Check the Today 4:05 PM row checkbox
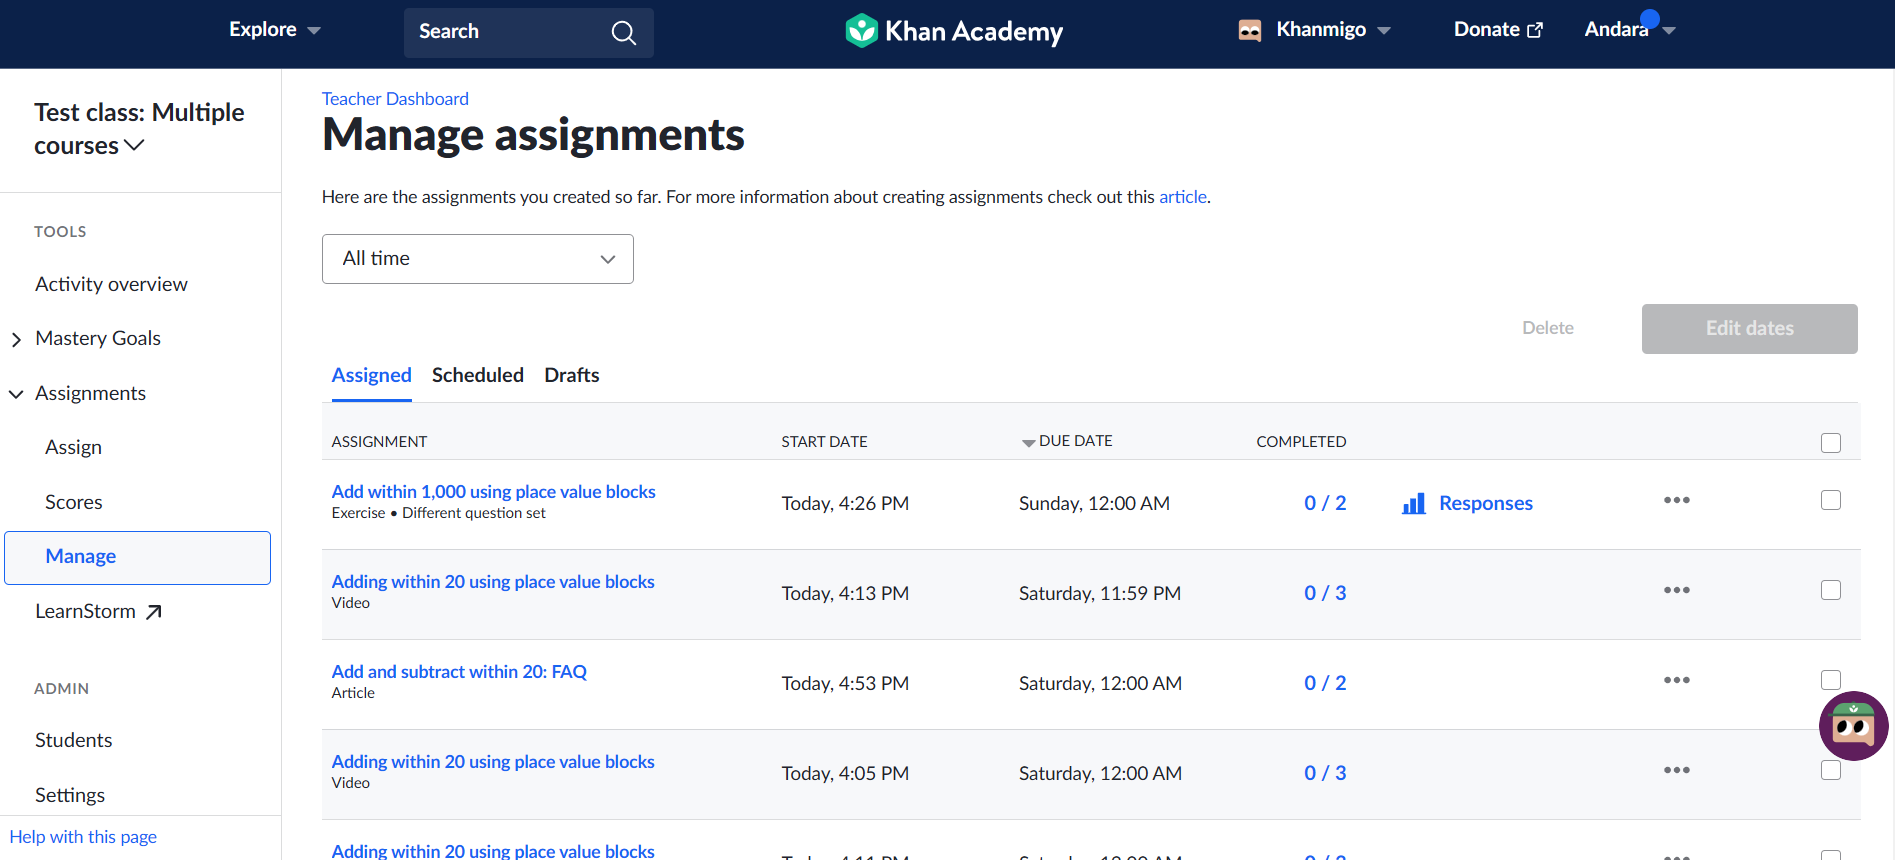 pos(1831,770)
